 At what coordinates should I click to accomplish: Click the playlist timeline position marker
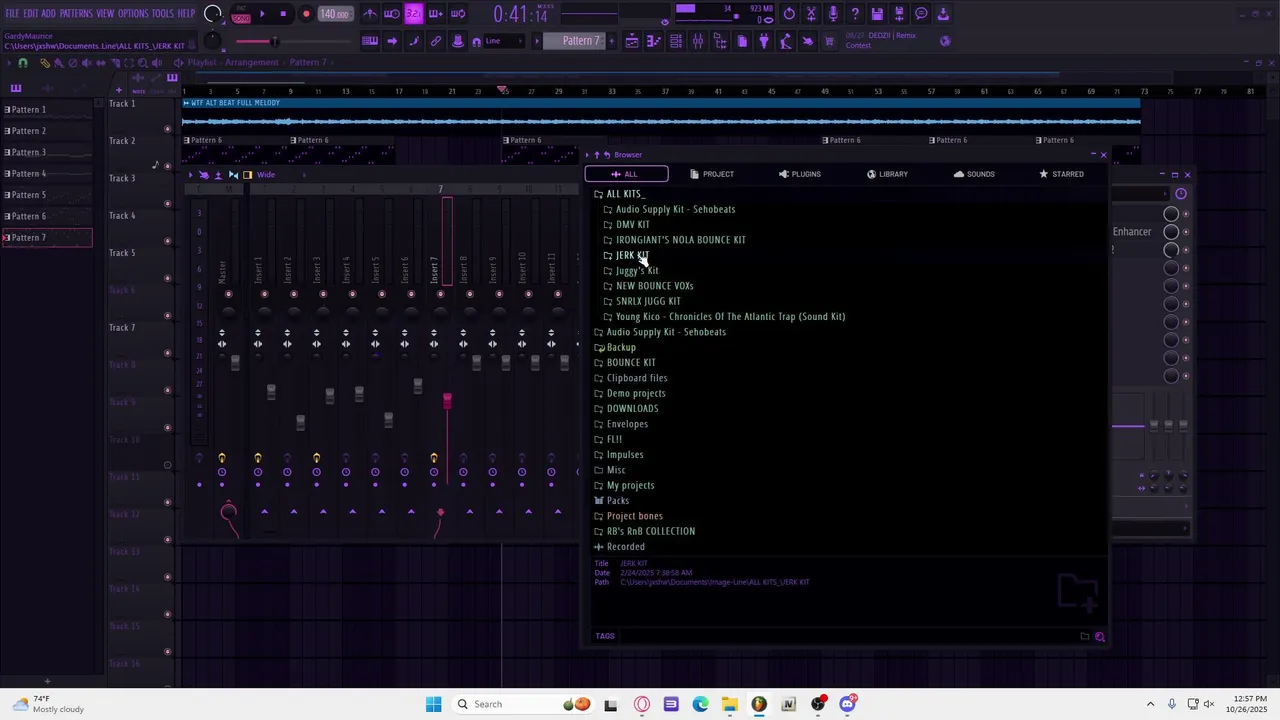point(503,90)
